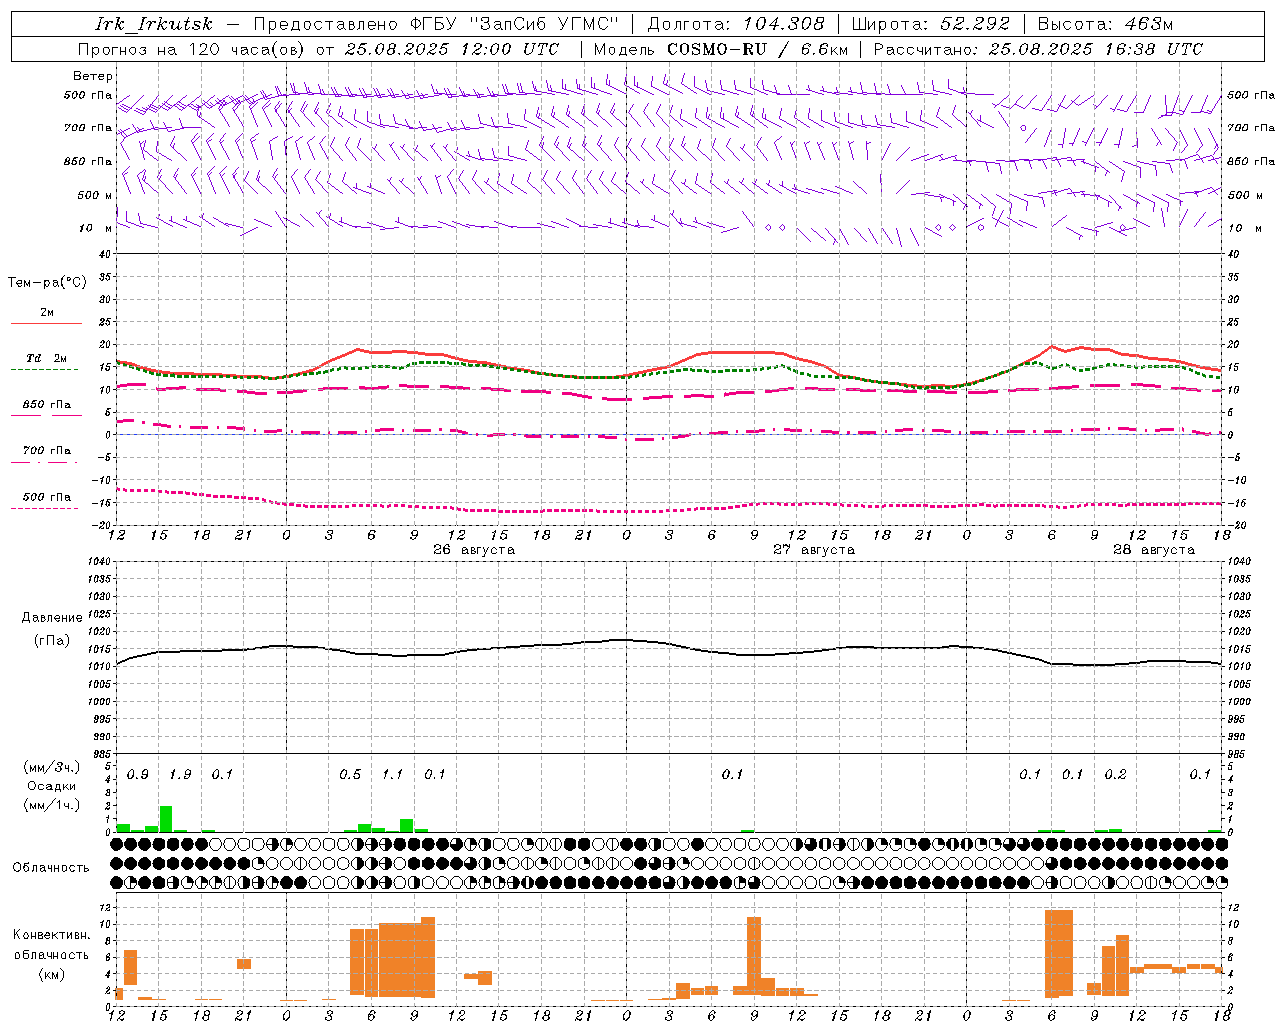Click the '2м' temperature legend entry
The width and height of the screenshot is (1280, 1024).
pos(47,313)
